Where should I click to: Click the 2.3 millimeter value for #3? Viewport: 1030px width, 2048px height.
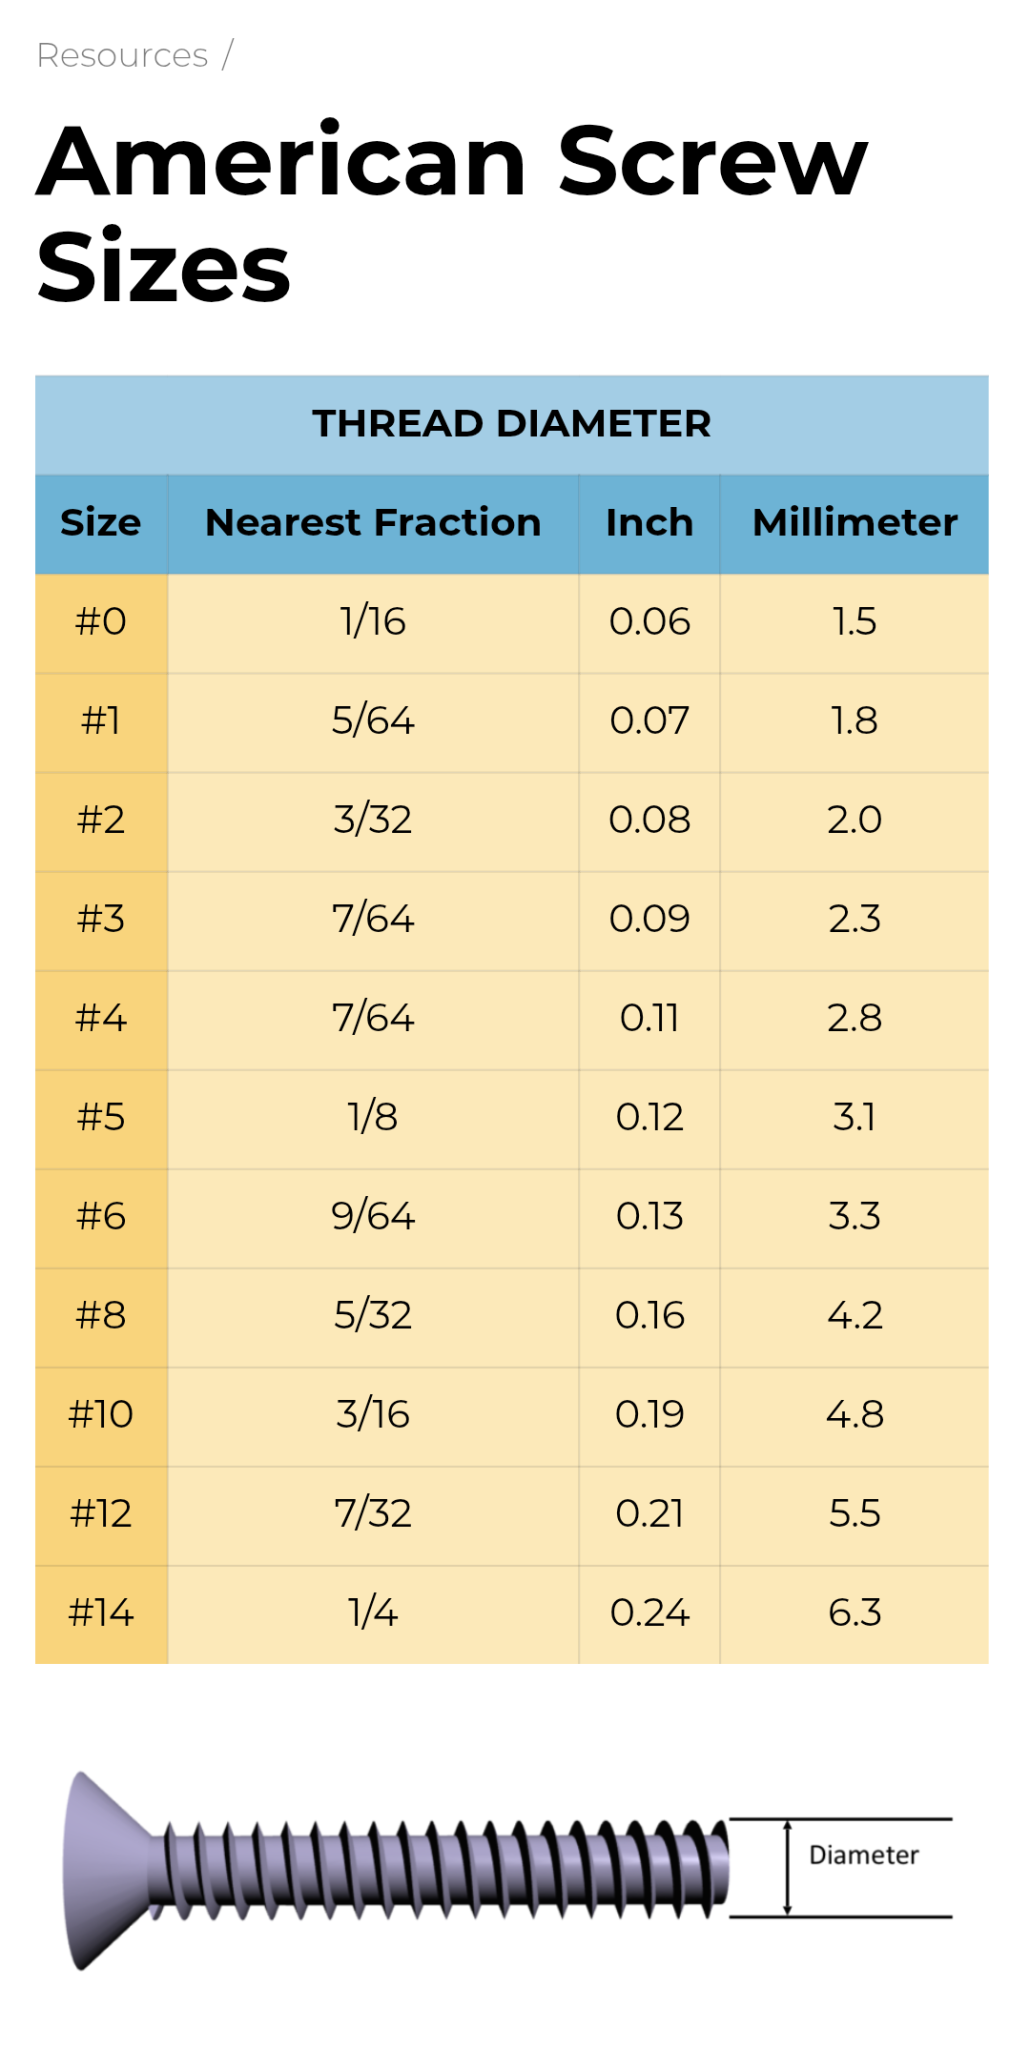point(855,919)
